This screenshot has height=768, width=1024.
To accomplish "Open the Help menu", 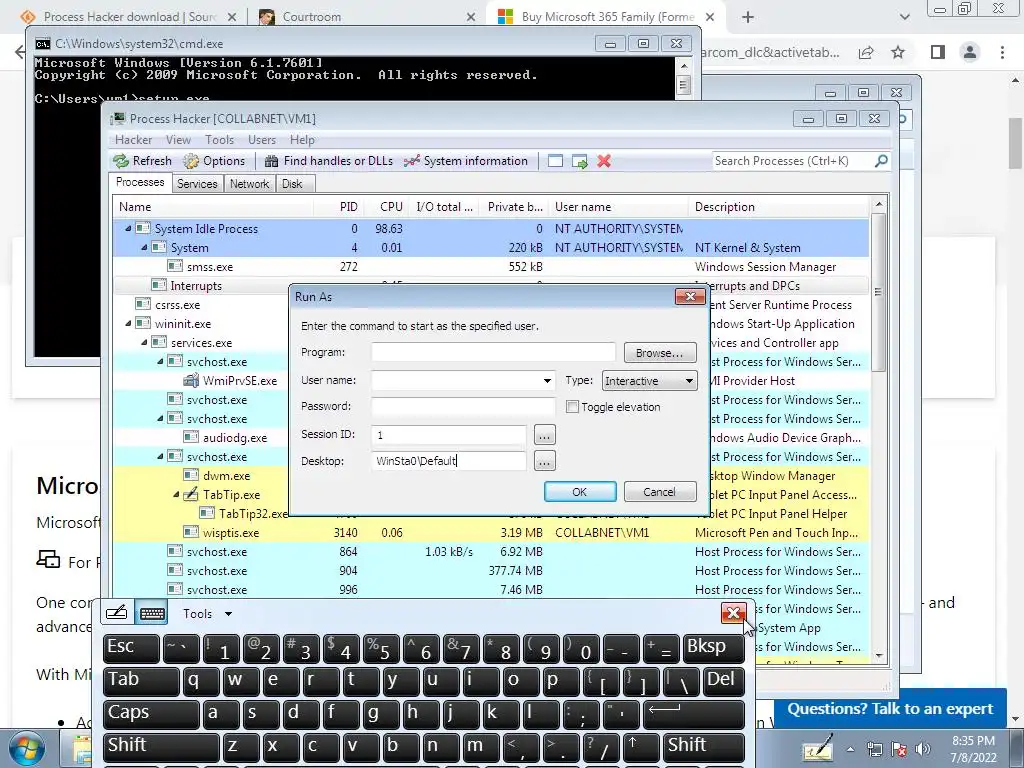I will pos(302,140).
